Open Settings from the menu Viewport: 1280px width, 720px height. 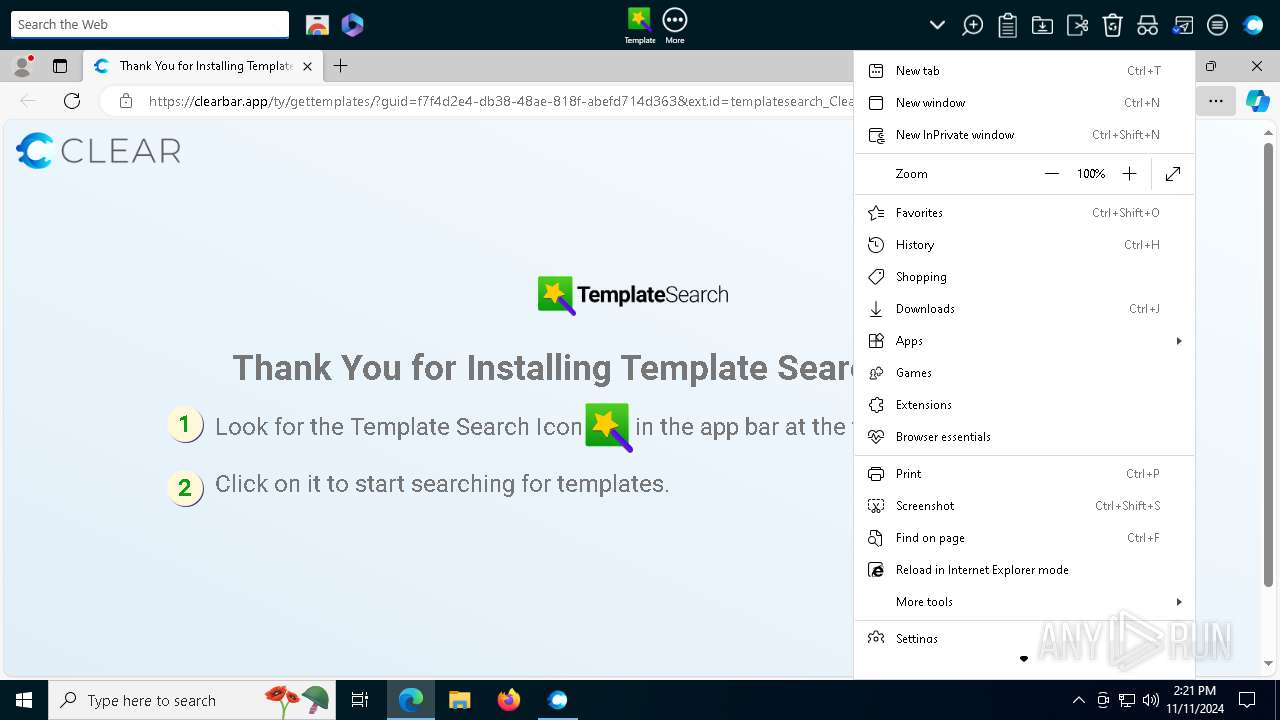pos(1024,638)
